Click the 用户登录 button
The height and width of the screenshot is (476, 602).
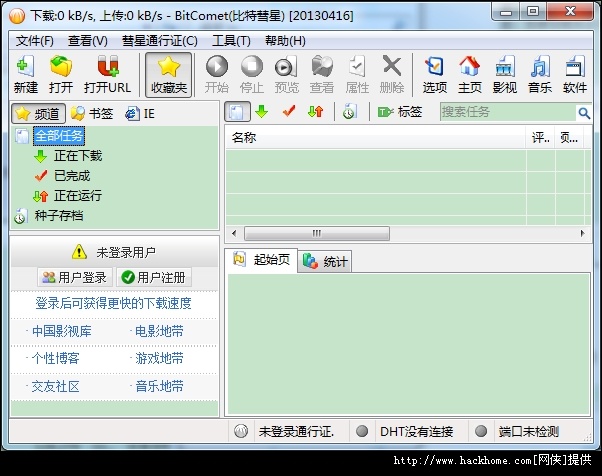tap(75, 277)
